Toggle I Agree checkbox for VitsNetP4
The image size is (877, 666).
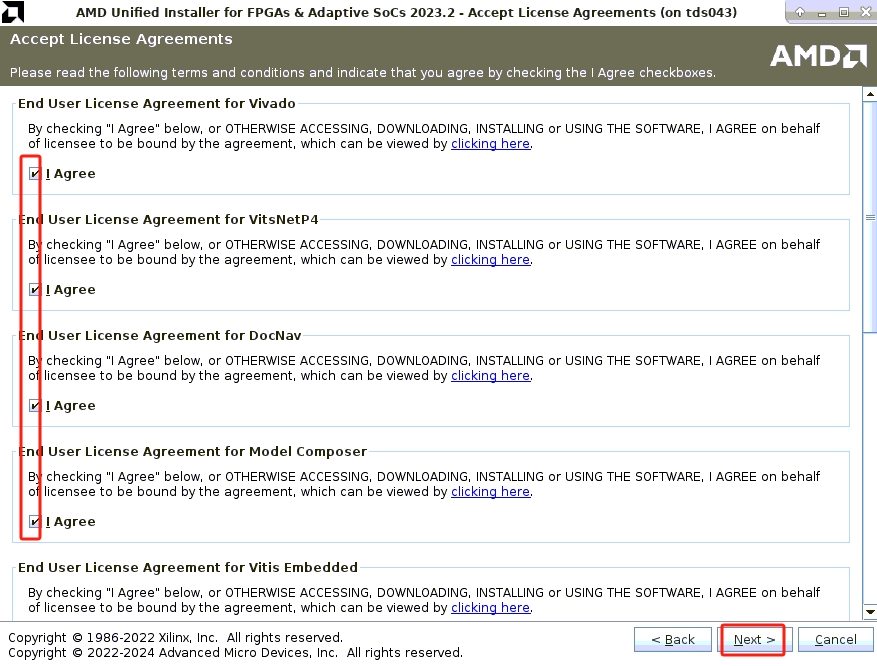coord(35,290)
